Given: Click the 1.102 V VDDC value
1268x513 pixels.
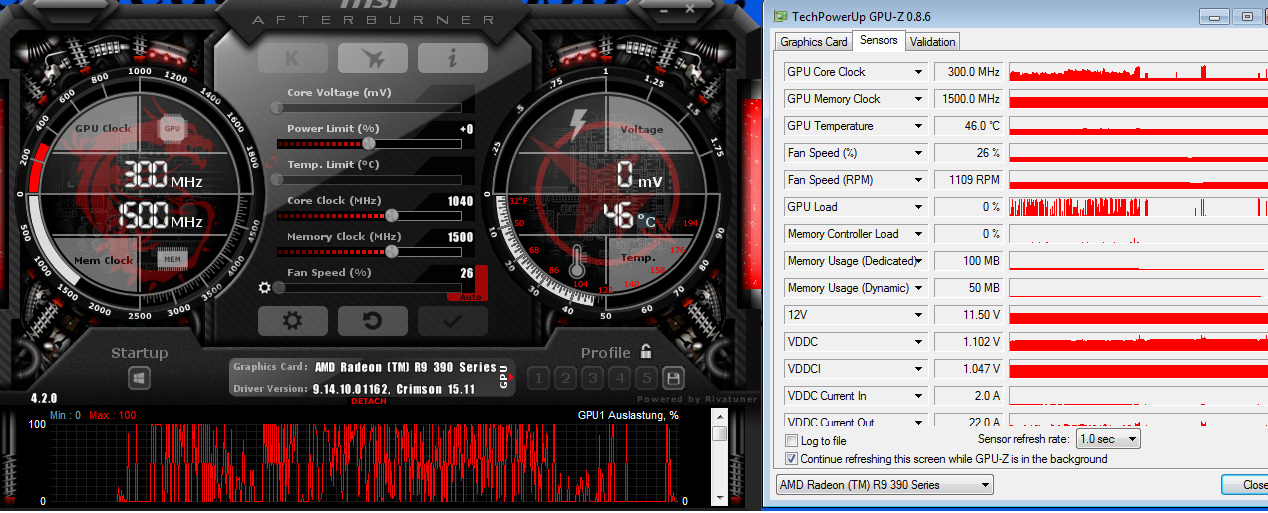Looking at the screenshot, I should pyautogui.click(x=968, y=342).
